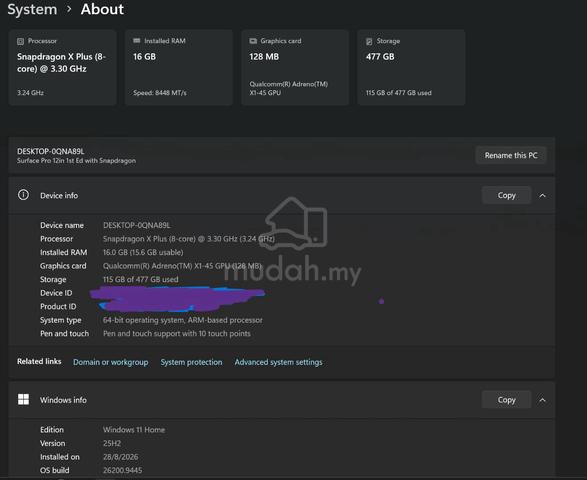Click the DESKTOP-0QNA89L device name header
The height and width of the screenshot is (480, 587).
(51, 151)
